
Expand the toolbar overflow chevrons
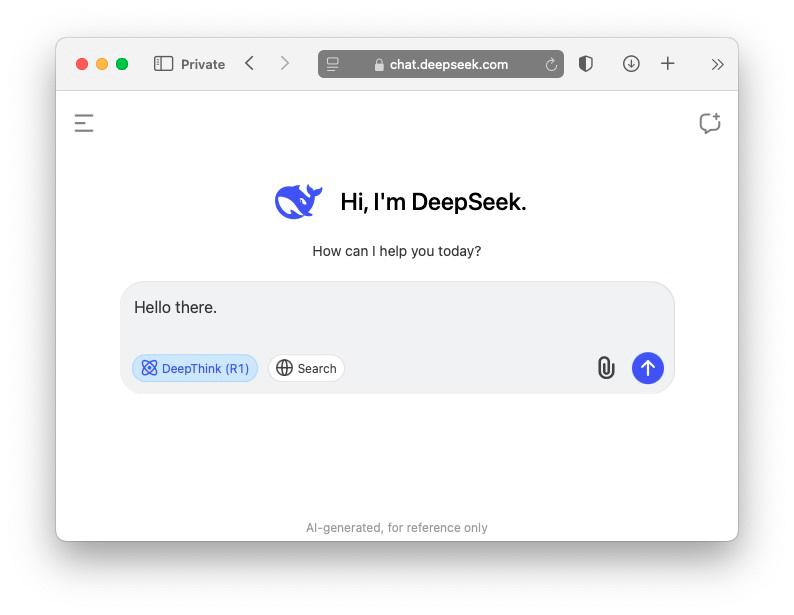coord(717,64)
